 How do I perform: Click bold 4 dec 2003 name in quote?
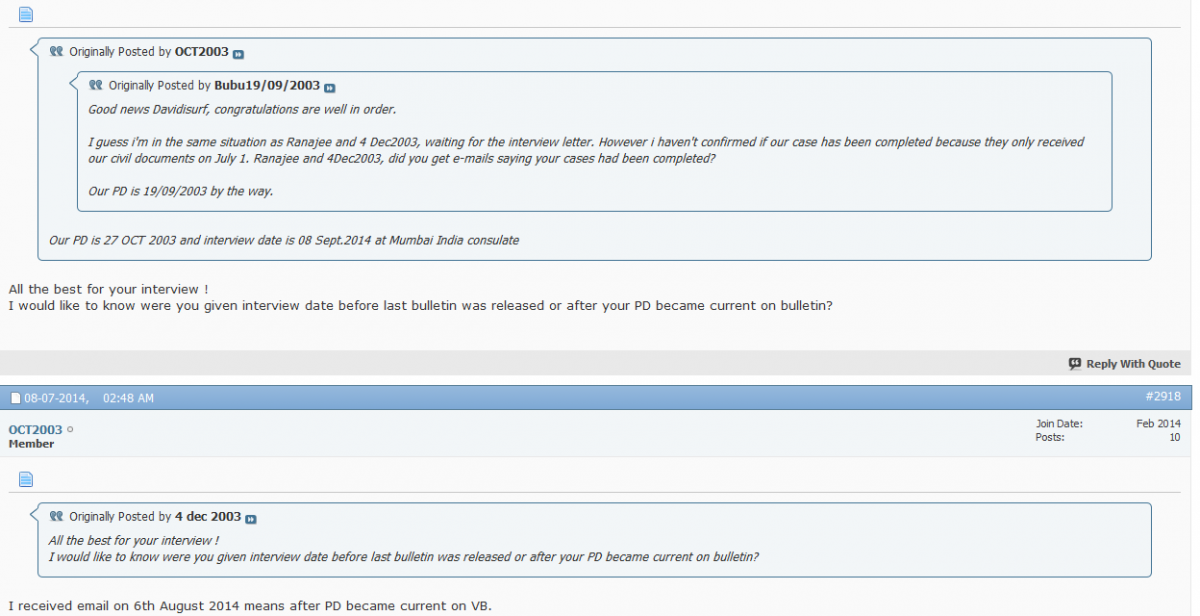pyautogui.click(x=208, y=517)
